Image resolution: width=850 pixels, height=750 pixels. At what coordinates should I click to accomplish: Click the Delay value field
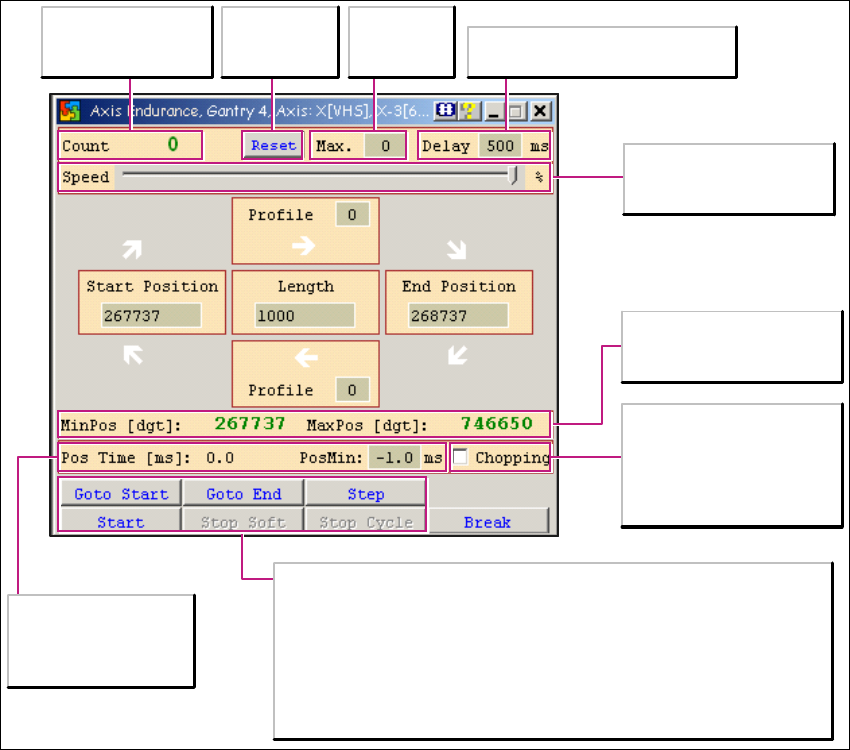(499, 146)
